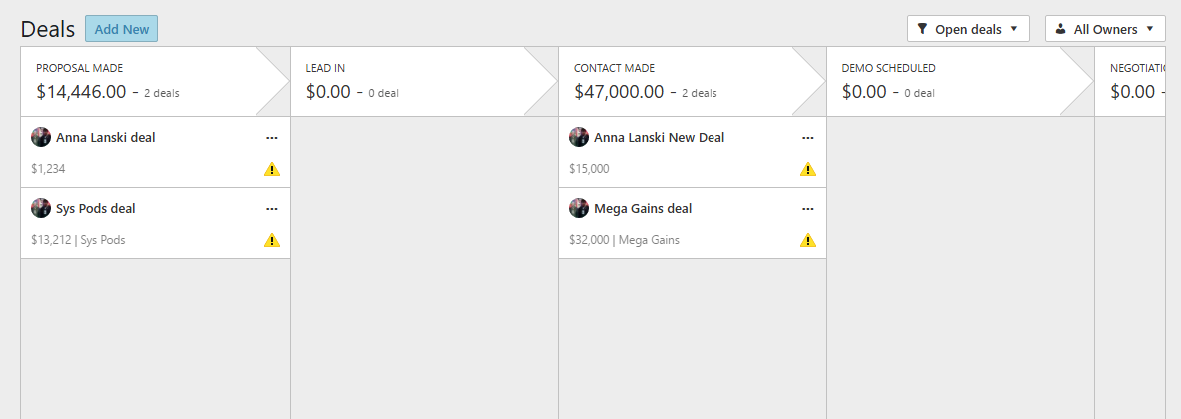Expand the All Owners dropdown
1181x419 pixels.
point(1105,29)
